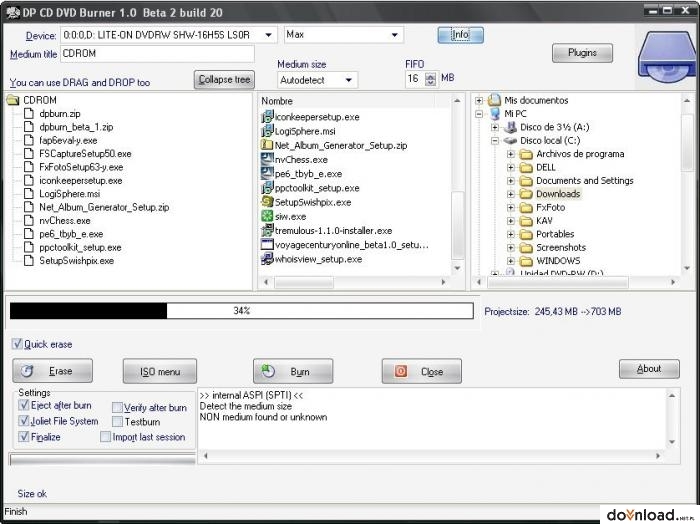Click the FIFO size value field
This screenshot has width=700, height=524.
click(415, 79)
